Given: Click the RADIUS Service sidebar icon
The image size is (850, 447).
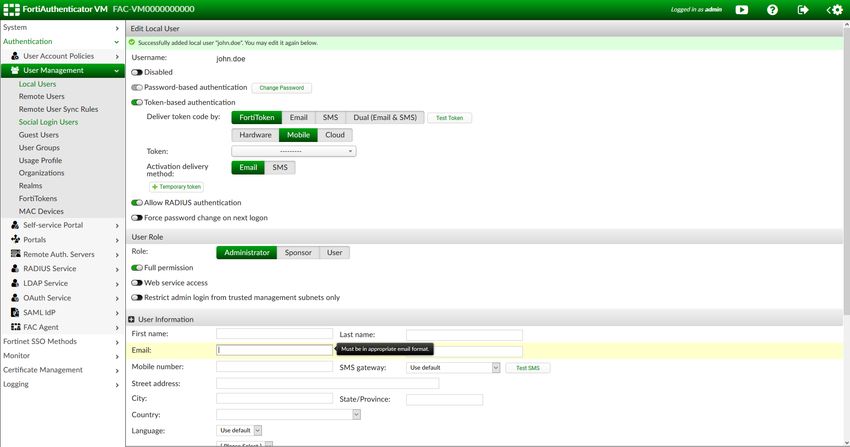Looking at the screenshot, I should point(15,268).
